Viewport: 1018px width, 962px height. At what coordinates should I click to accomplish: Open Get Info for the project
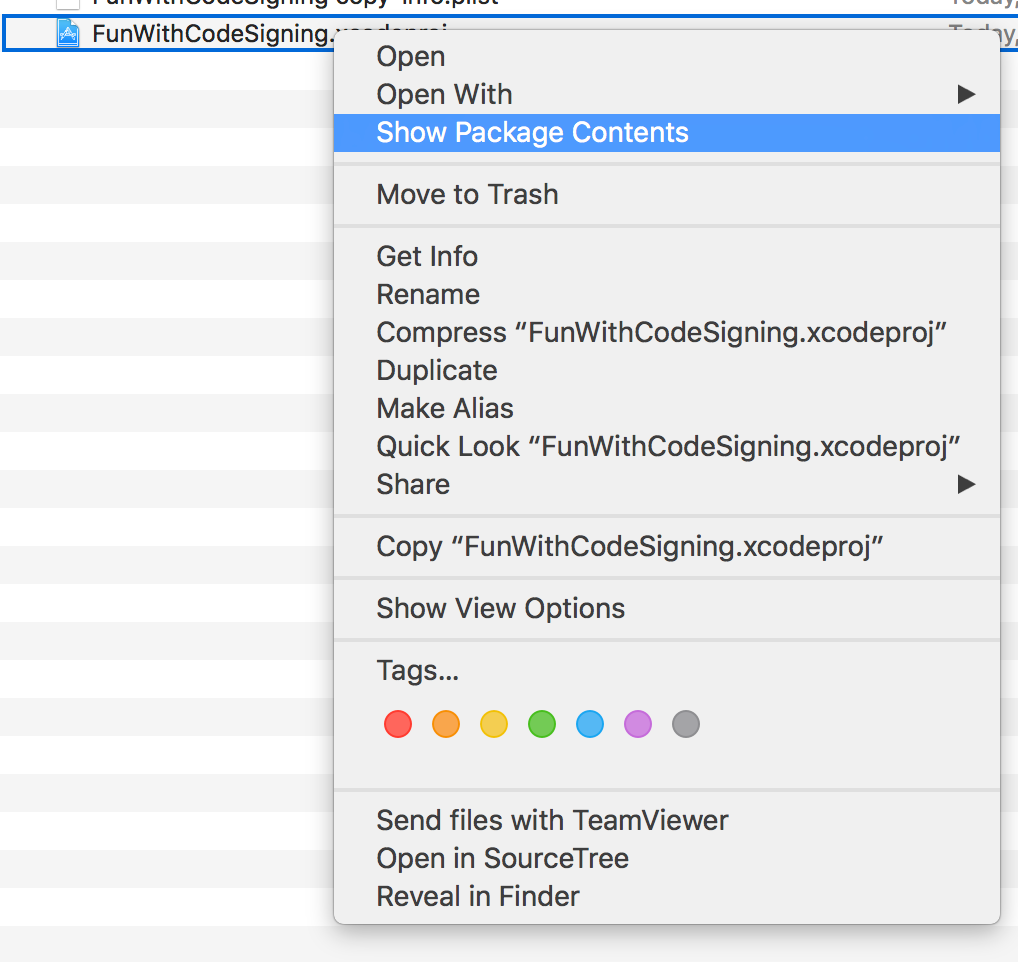[427, 257]
